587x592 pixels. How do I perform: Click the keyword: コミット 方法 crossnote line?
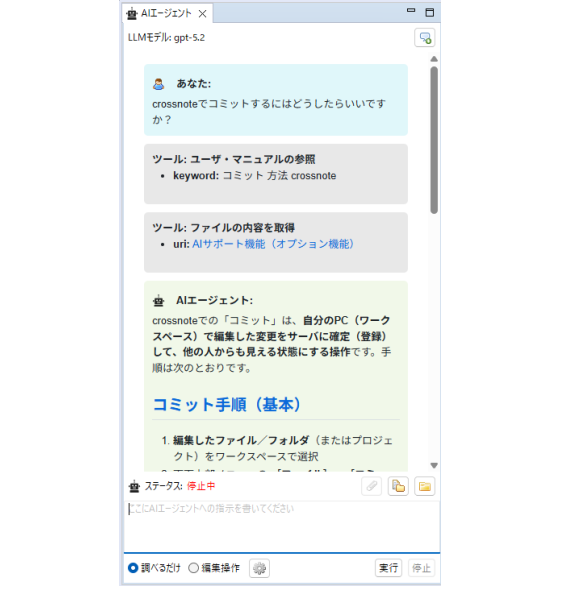click(x=254, y=176)
